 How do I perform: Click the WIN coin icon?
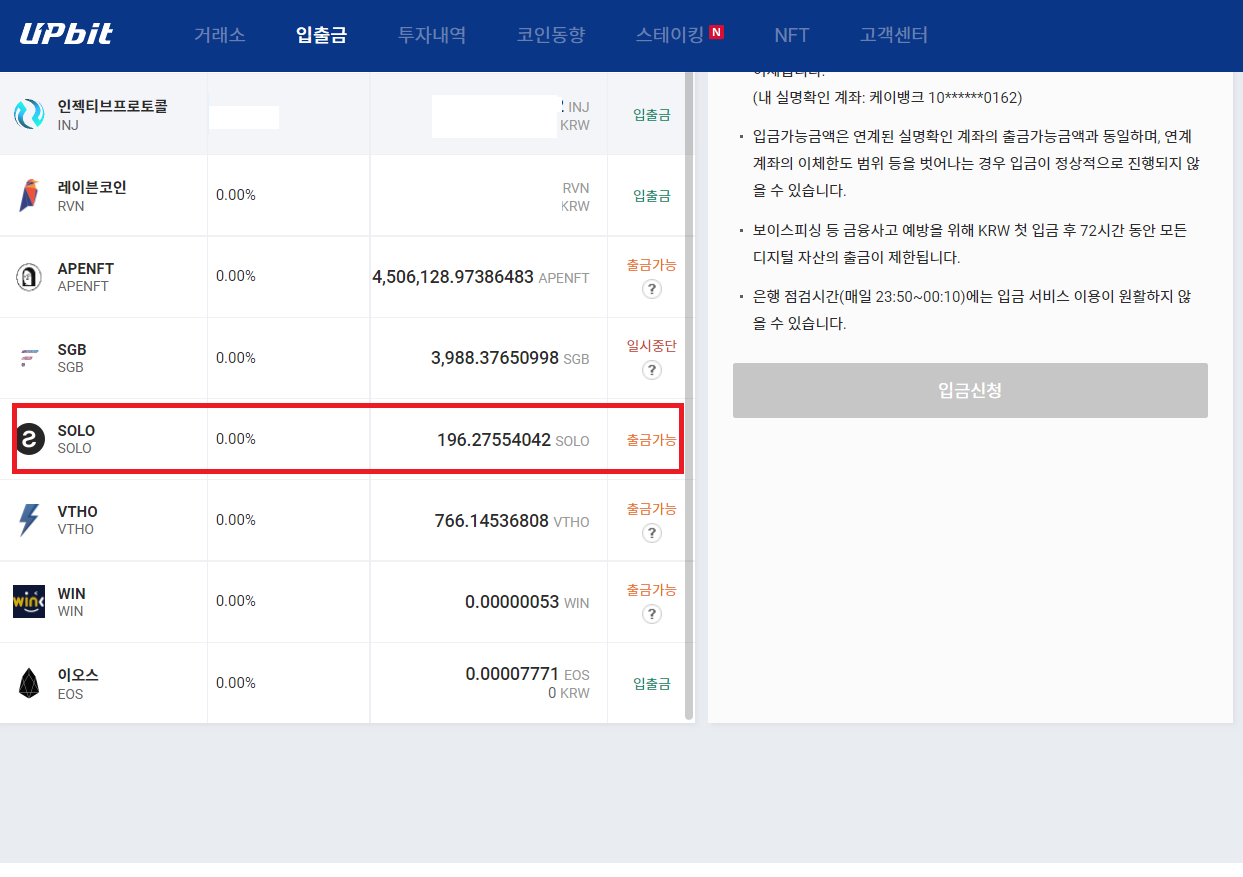pyautogui.click(x=29, y=601)
